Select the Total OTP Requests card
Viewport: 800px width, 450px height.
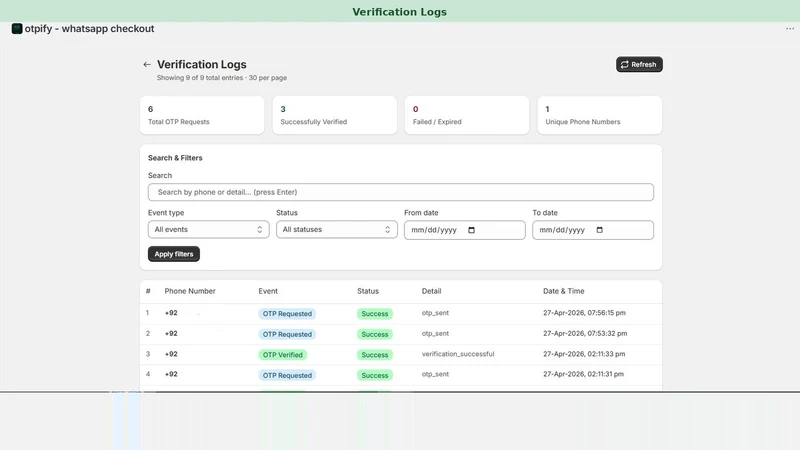(x=202, y=115)
